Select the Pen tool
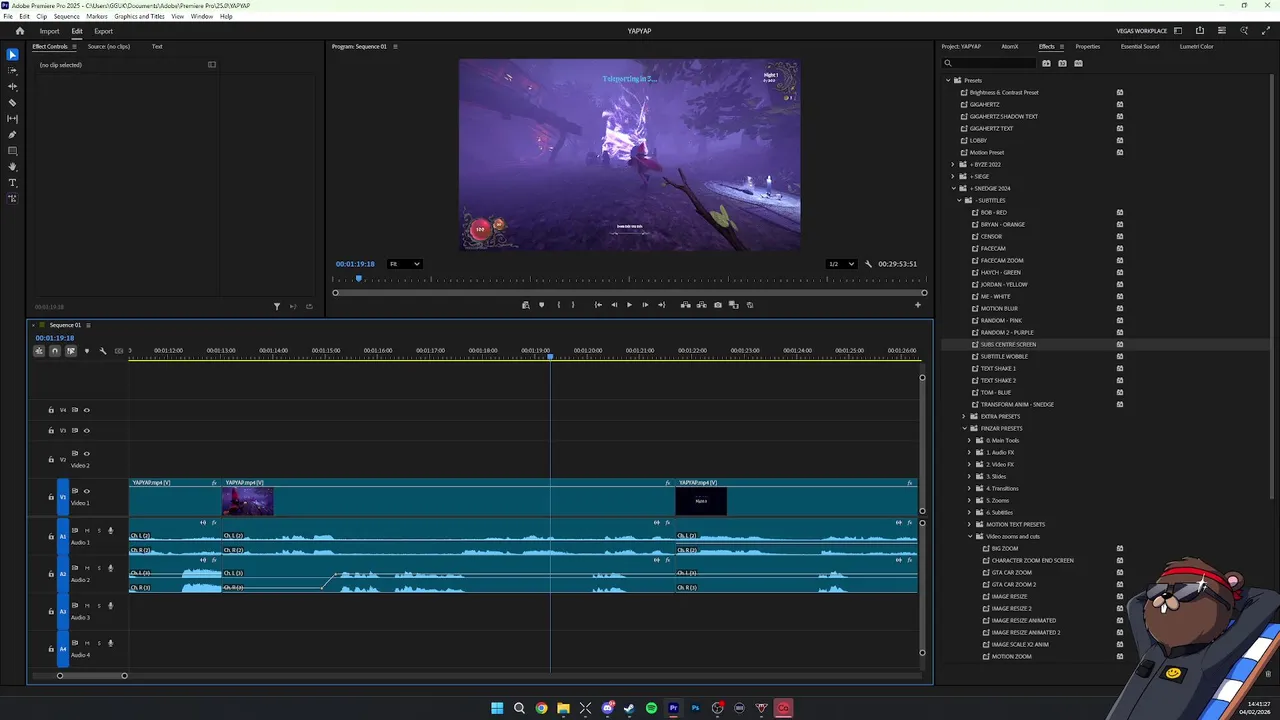1280x720 pixels. click(12, 134)
